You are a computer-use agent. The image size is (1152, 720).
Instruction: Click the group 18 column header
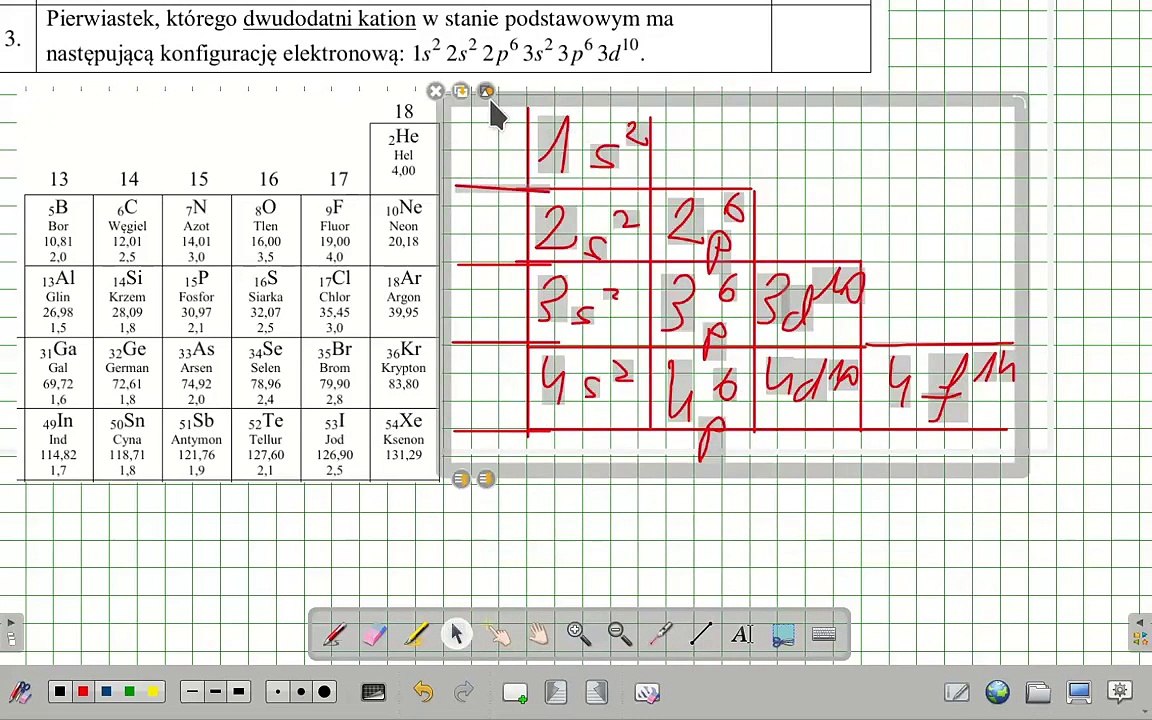(404, 112)
